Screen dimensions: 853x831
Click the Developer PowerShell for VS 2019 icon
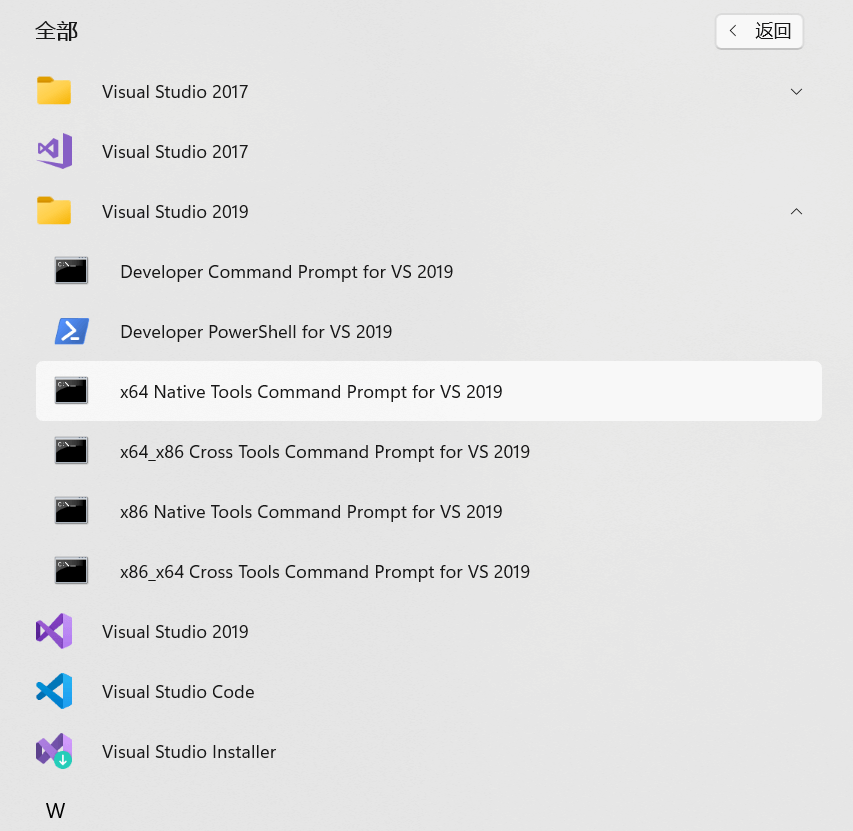click(x=72, y=331)
